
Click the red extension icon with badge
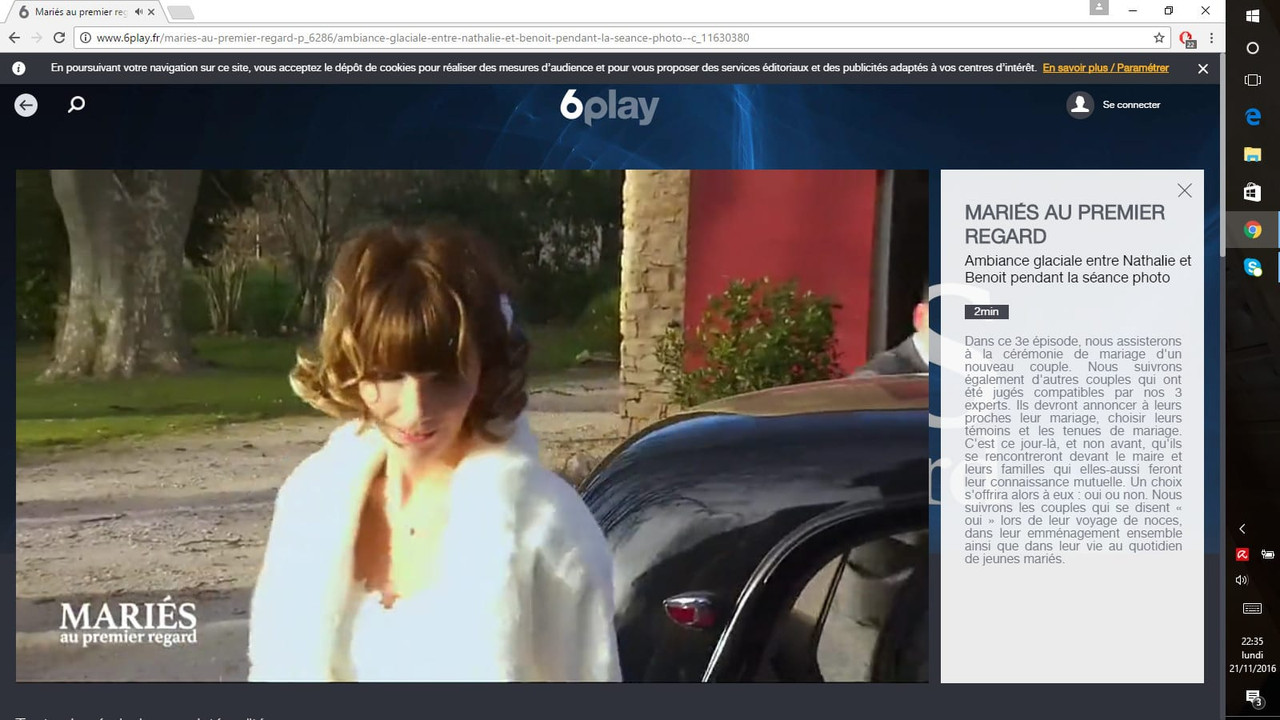coord(1187,39)
